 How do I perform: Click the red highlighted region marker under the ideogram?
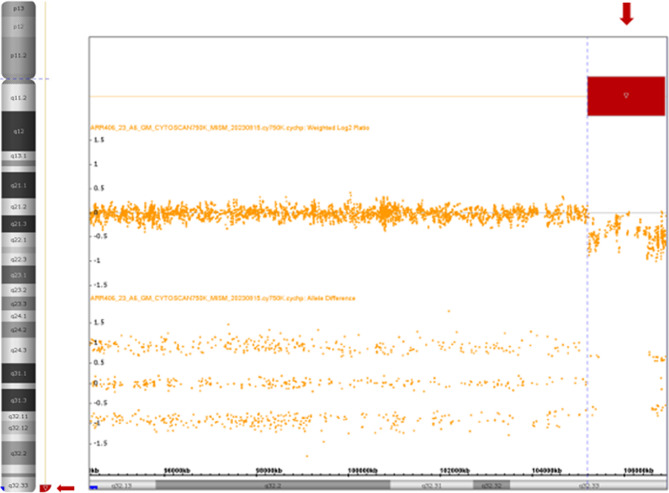[45, 487]
